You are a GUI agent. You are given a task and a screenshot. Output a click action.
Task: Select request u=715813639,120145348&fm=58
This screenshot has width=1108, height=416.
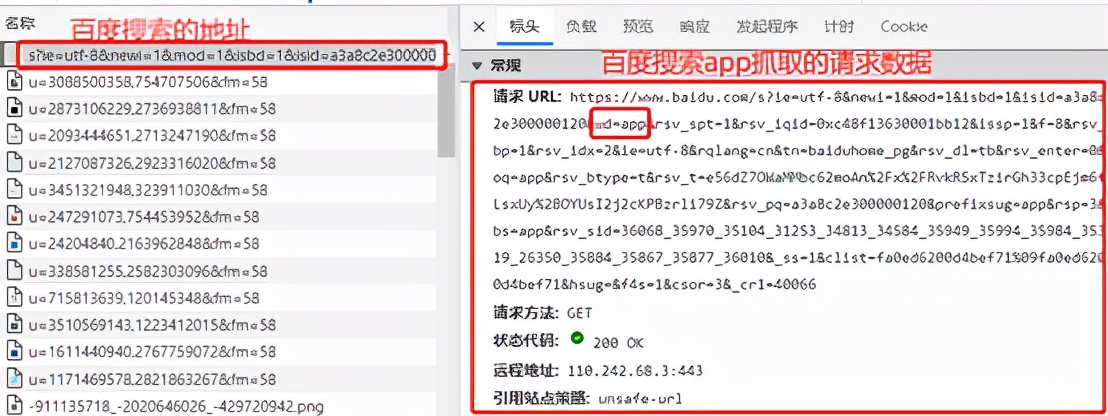coord(144,297)
